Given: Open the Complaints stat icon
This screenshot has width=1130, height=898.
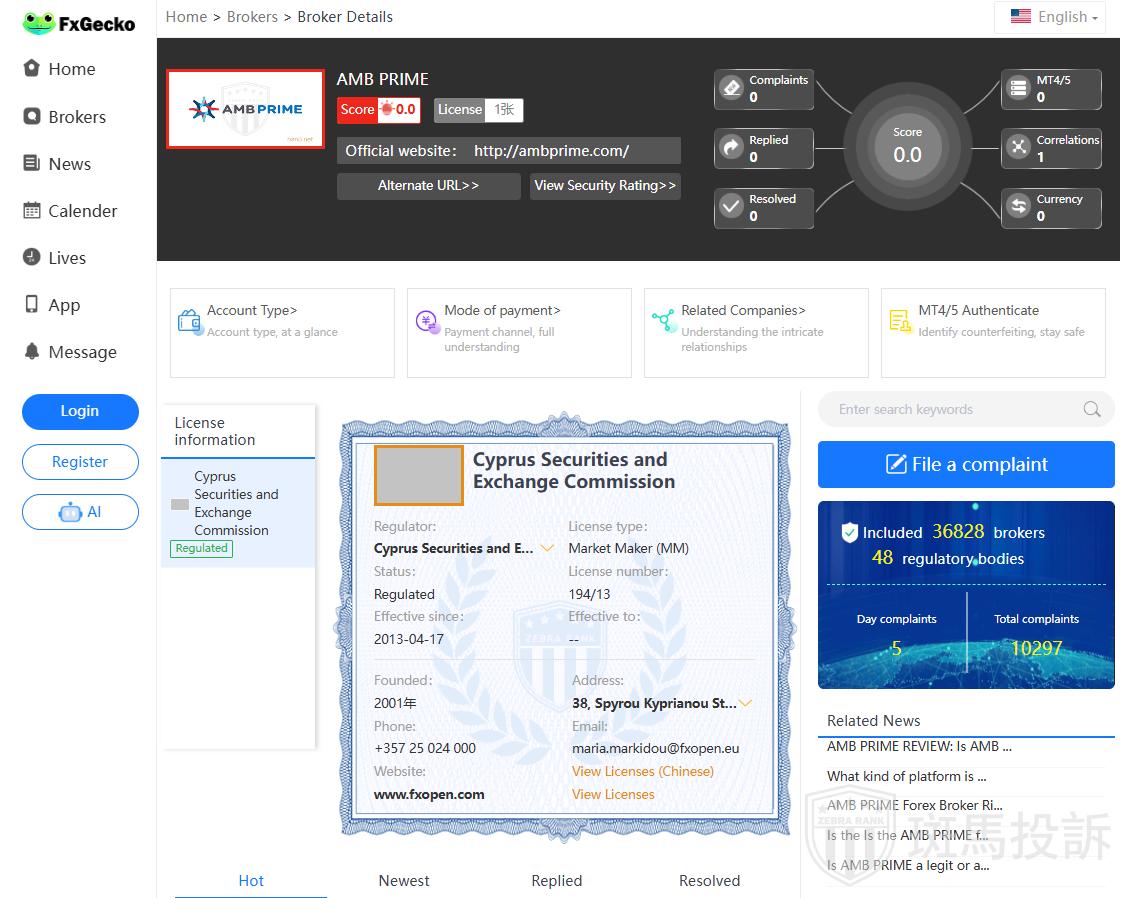Looking at the screenshot, I should coord(731,89).
